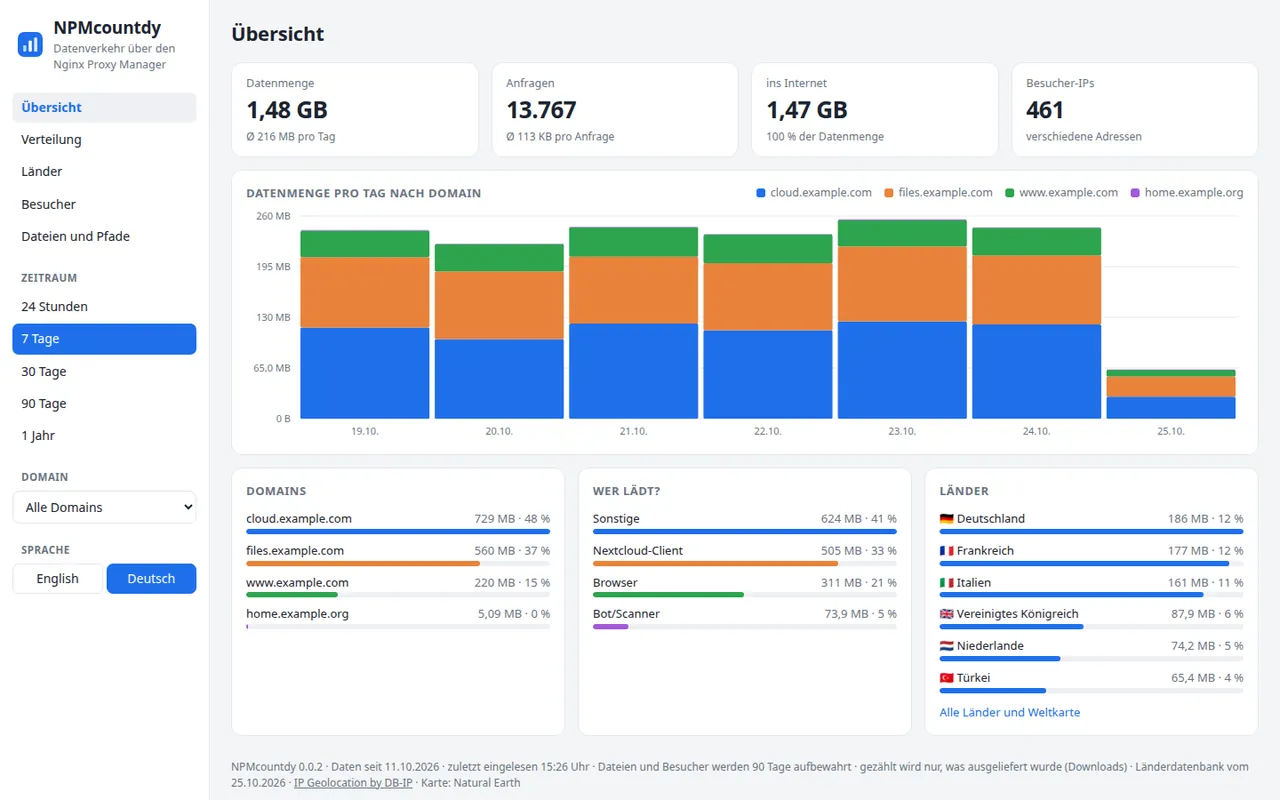
Task: Click the Niederlande flag icon
Action: click(x=946, y=646)
